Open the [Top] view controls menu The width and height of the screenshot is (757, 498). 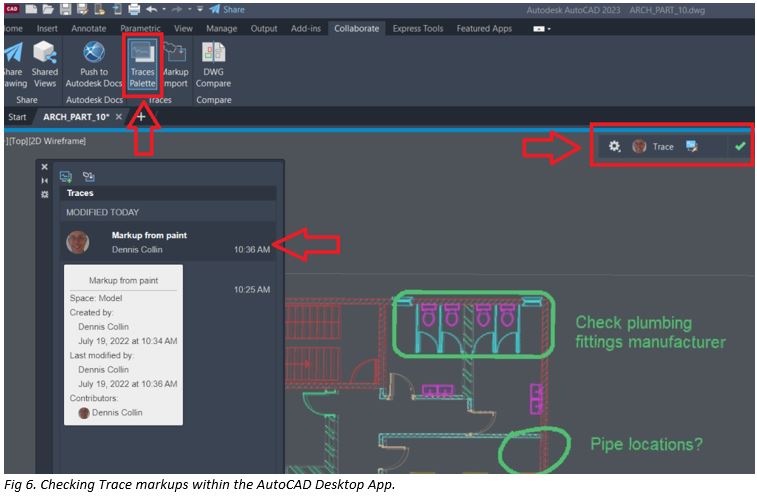point(18,141)
